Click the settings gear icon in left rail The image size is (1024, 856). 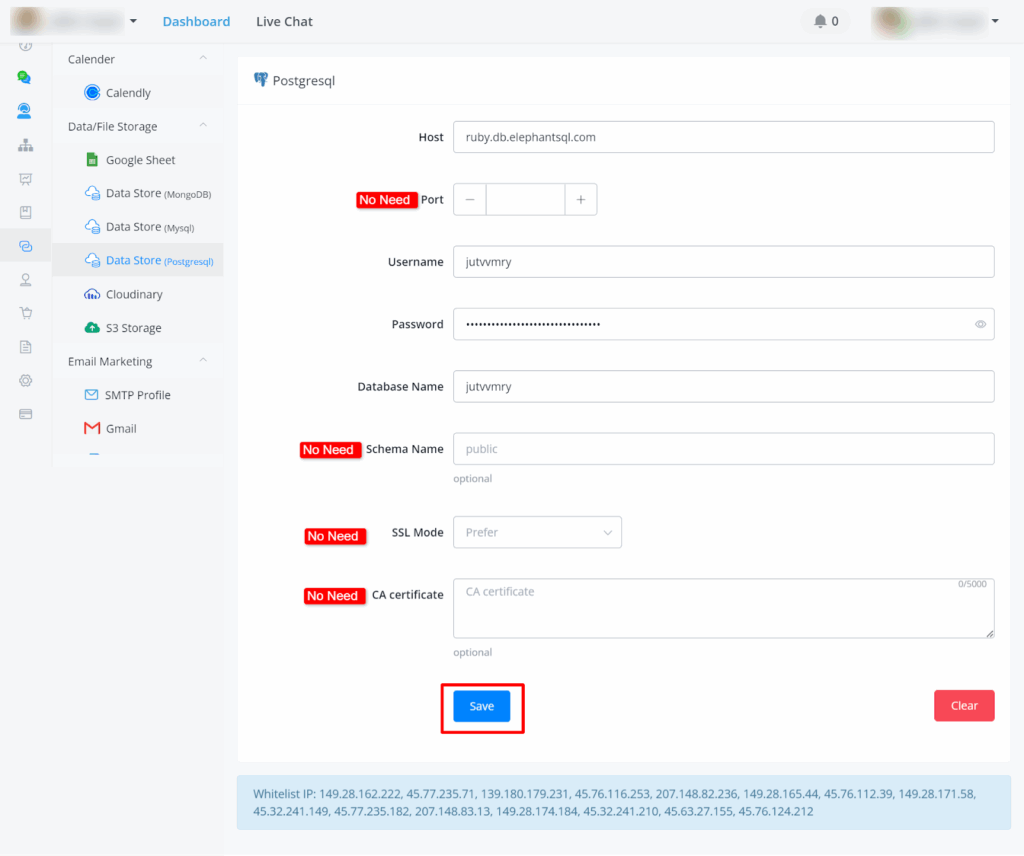point(25,380)
